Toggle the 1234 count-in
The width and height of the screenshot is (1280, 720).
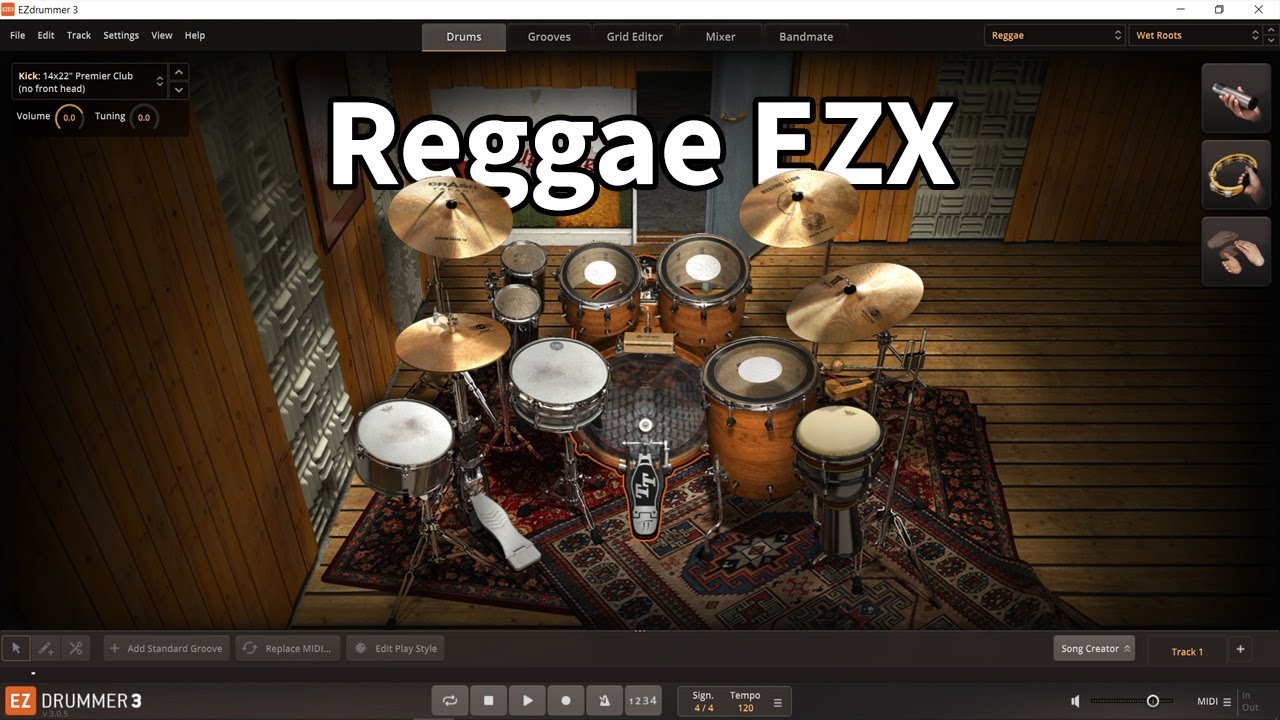click(x=642, y=701)
